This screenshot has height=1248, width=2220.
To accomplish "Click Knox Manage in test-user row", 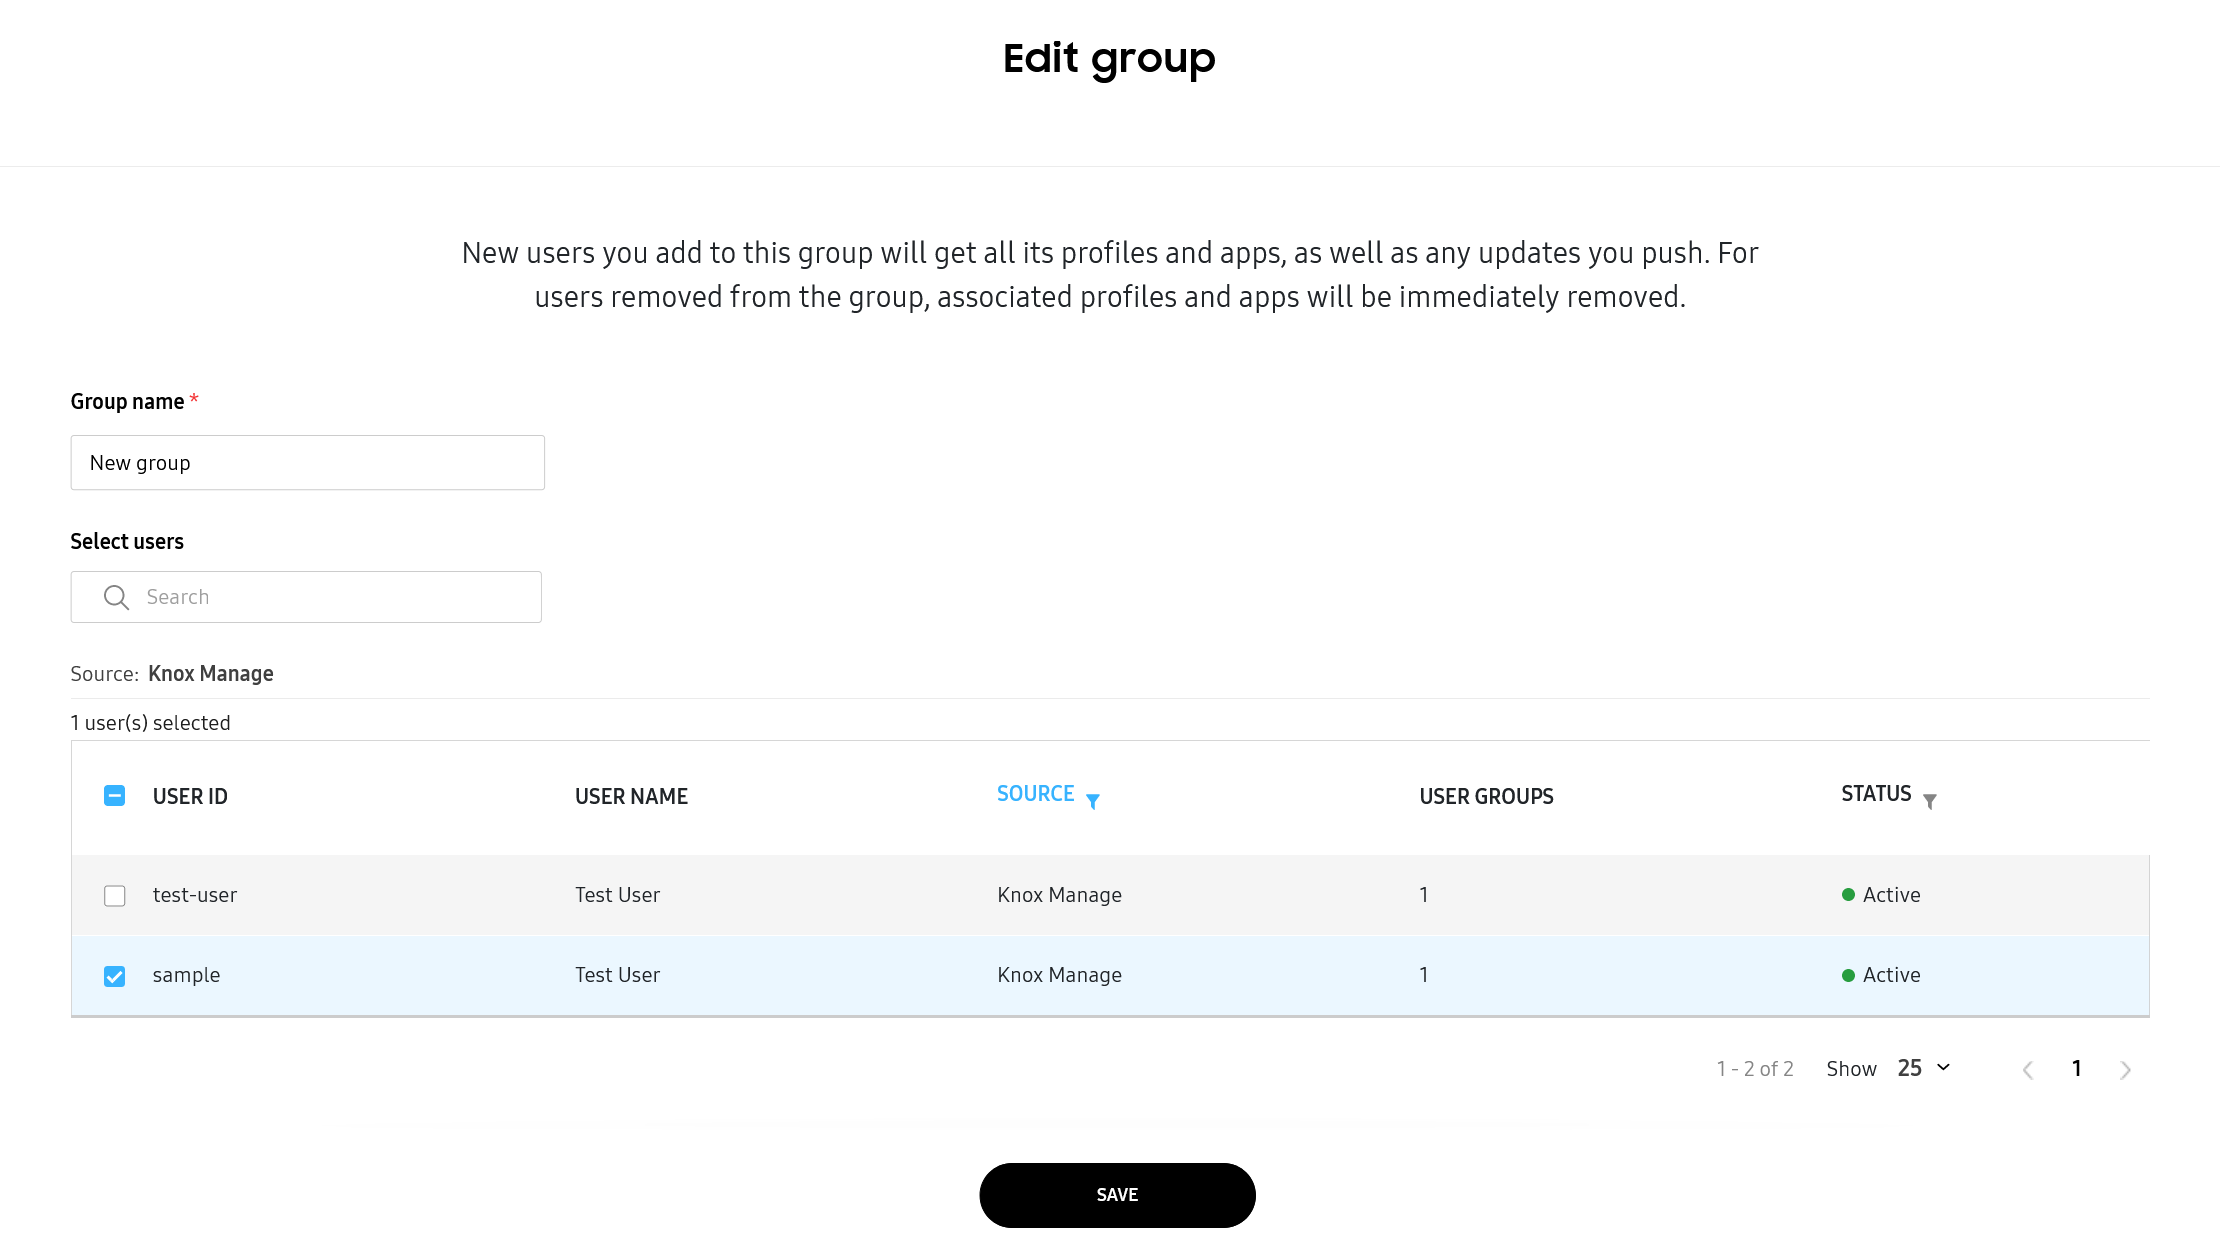I will [x=1059, y=895].
